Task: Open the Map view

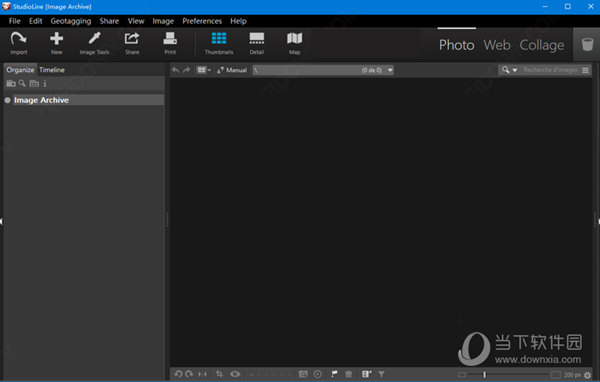Action: (294, 43)
